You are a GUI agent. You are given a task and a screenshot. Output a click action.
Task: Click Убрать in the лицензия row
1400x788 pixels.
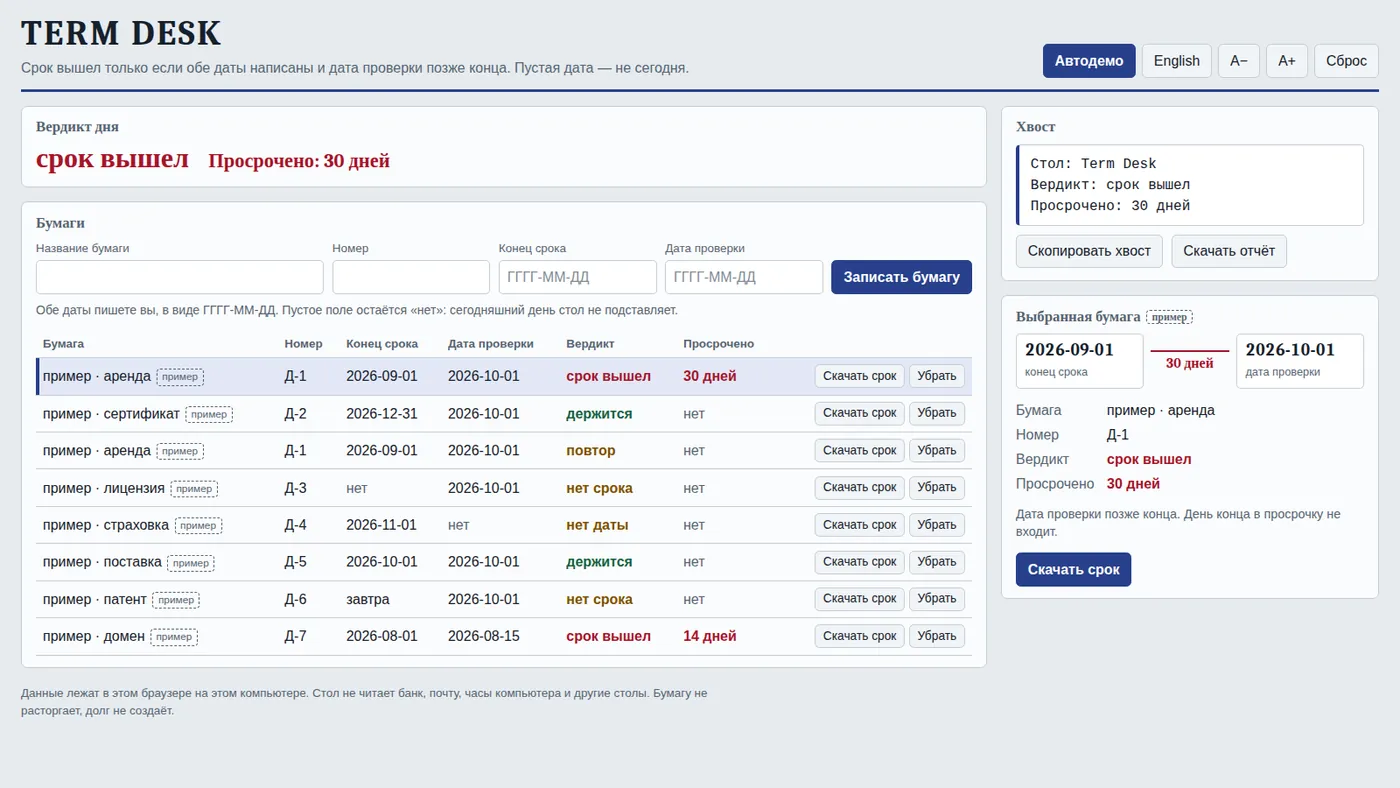pyautogui.click(x=937, y=488)
